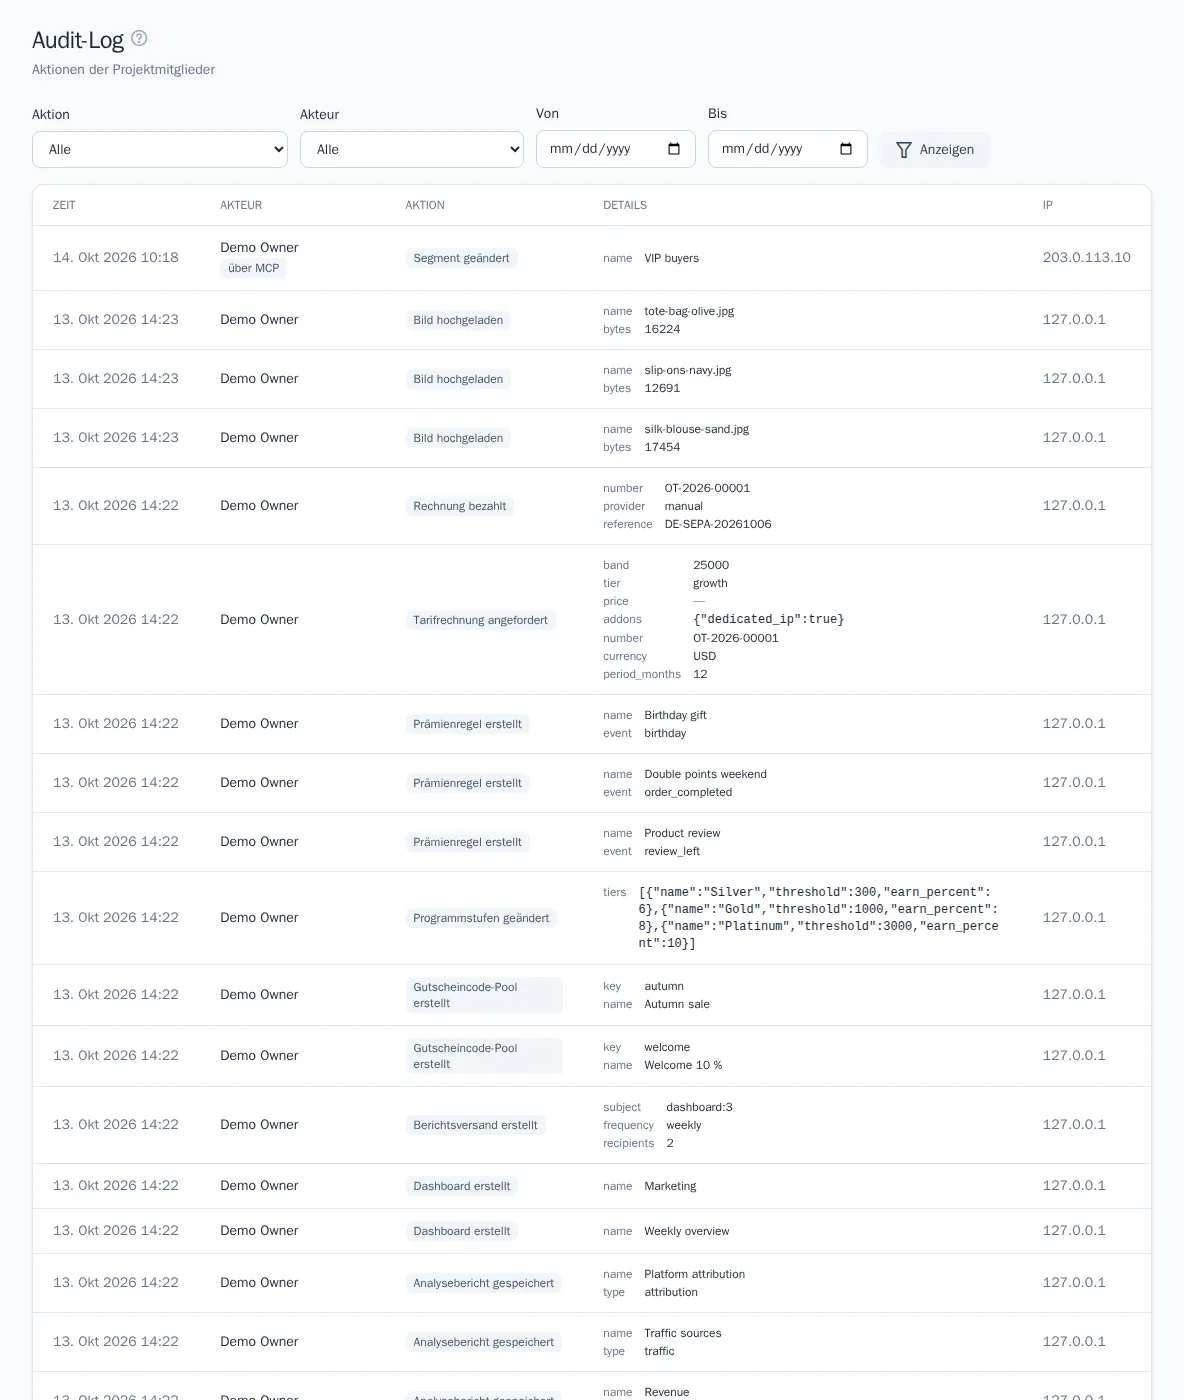Click the AKTION column header

tap(425, 205)
